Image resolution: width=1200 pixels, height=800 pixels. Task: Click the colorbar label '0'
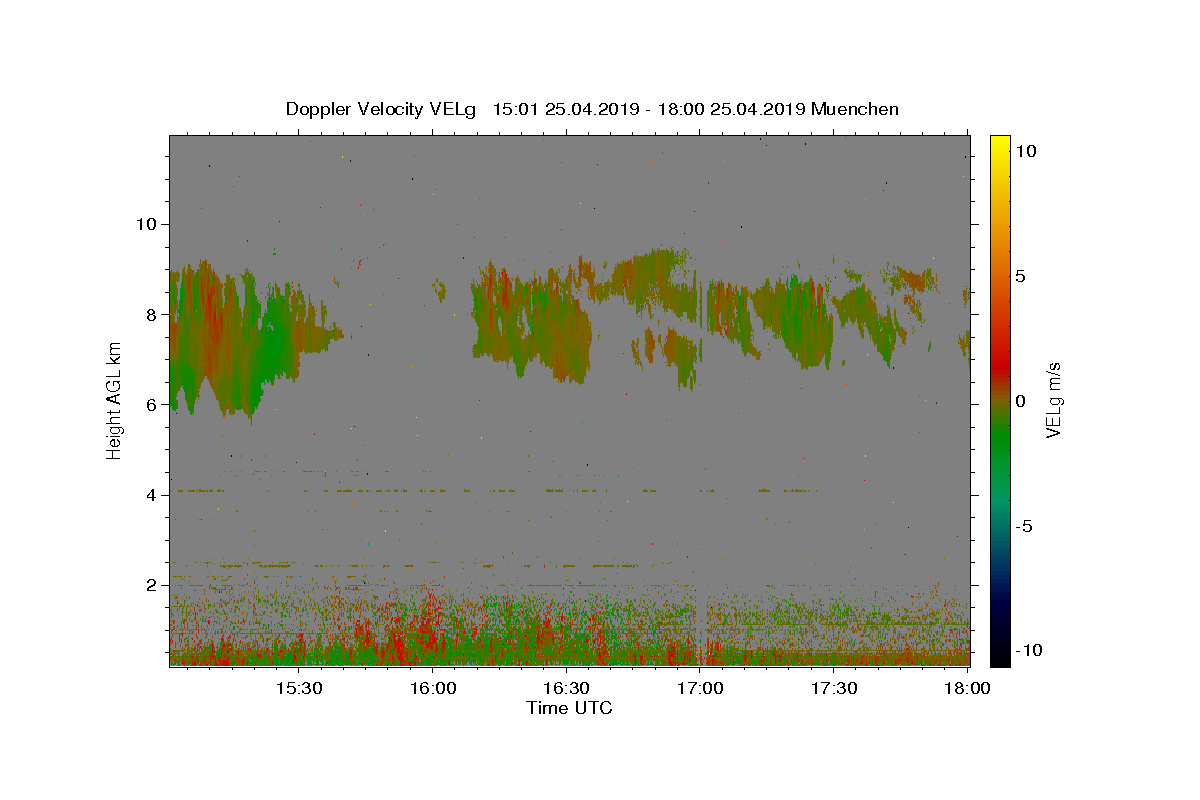(1020, 401)
